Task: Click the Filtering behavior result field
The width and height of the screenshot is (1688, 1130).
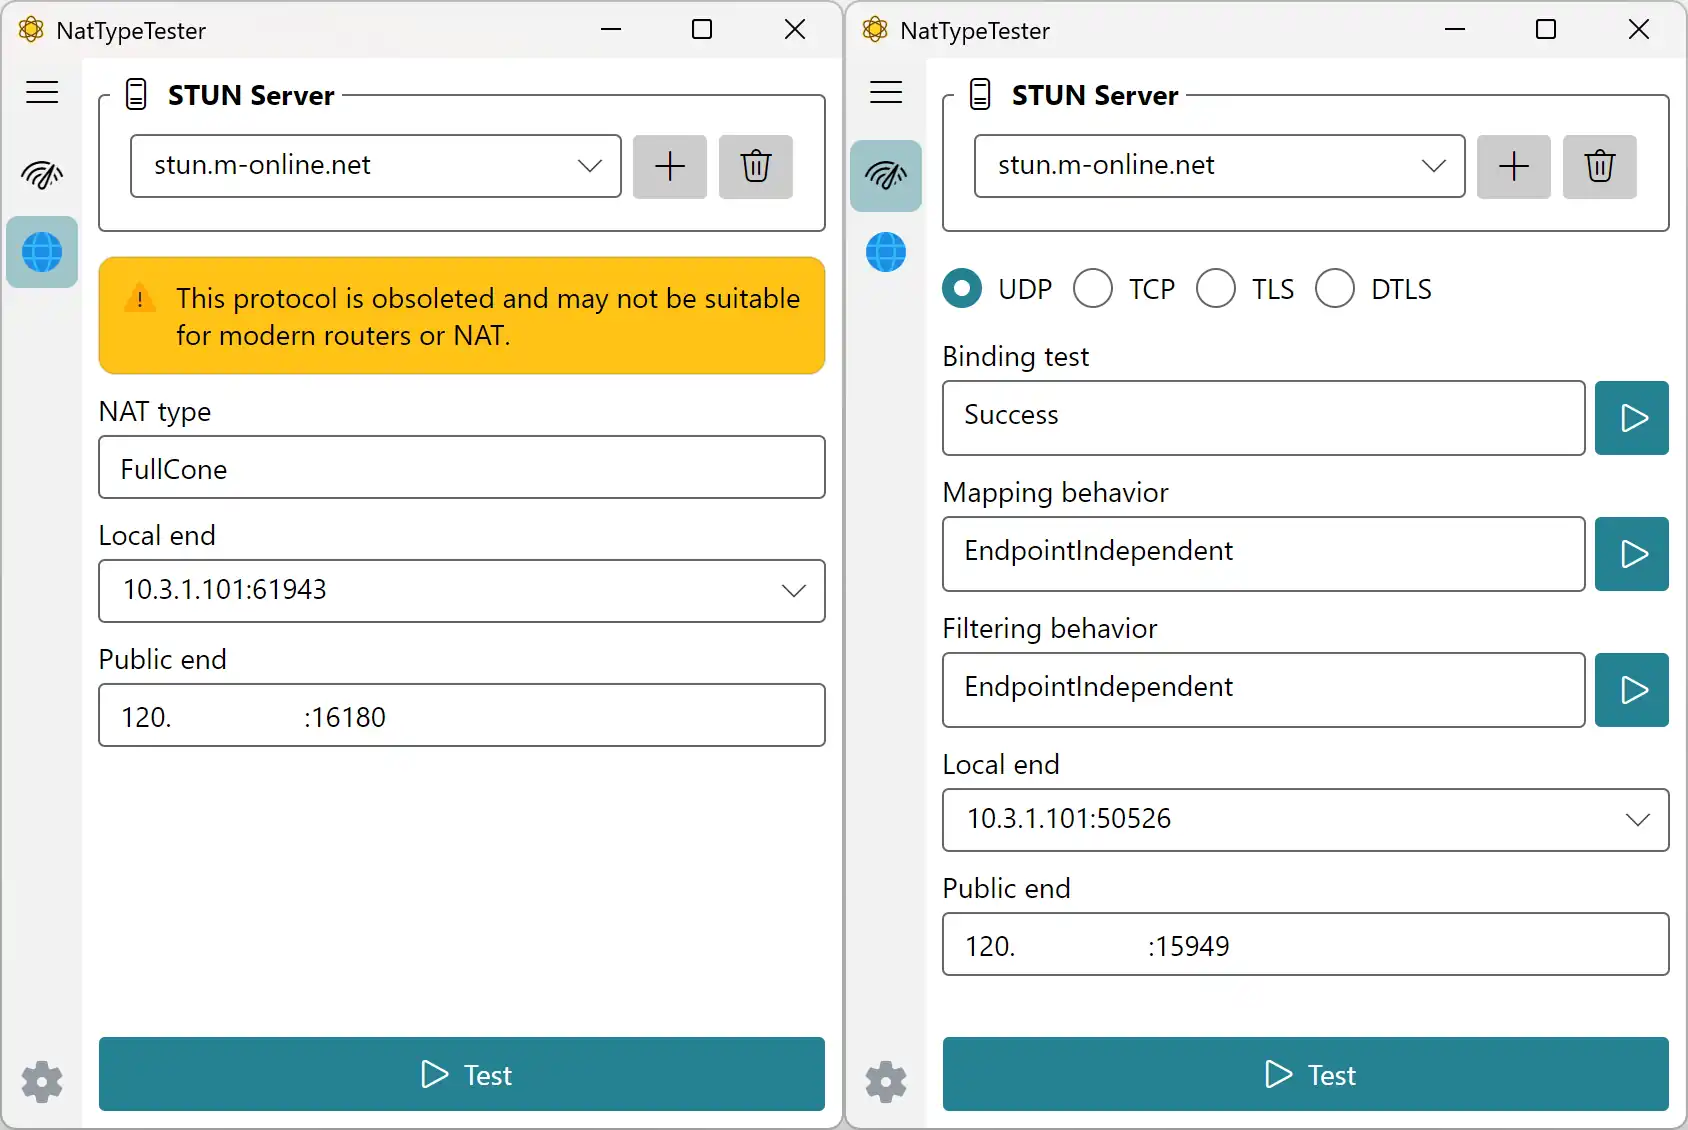Action: click(1264, 690)
